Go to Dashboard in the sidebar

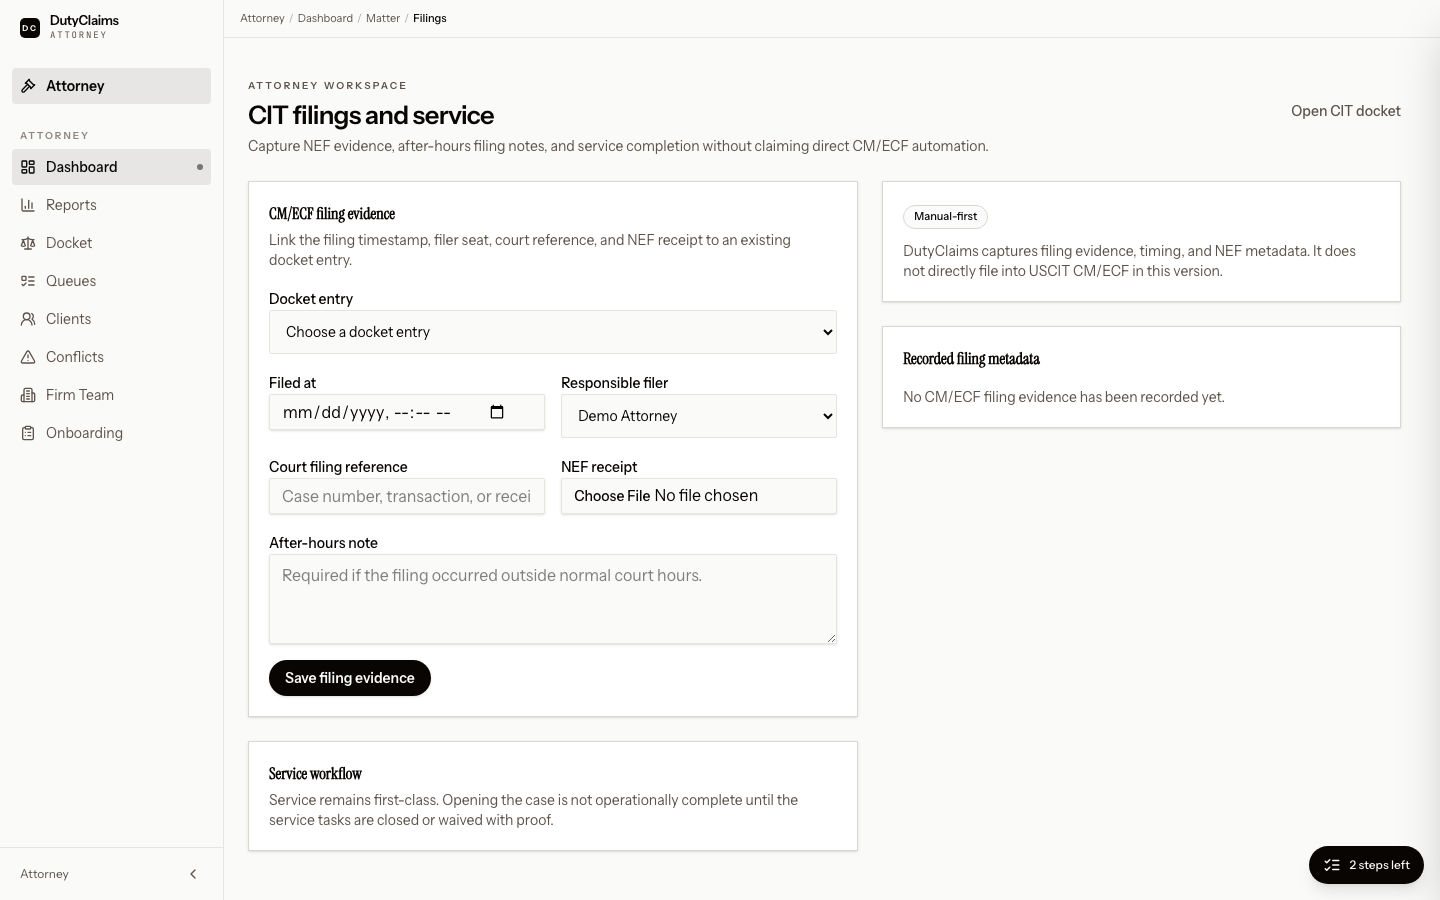click(x=111, y=167)
